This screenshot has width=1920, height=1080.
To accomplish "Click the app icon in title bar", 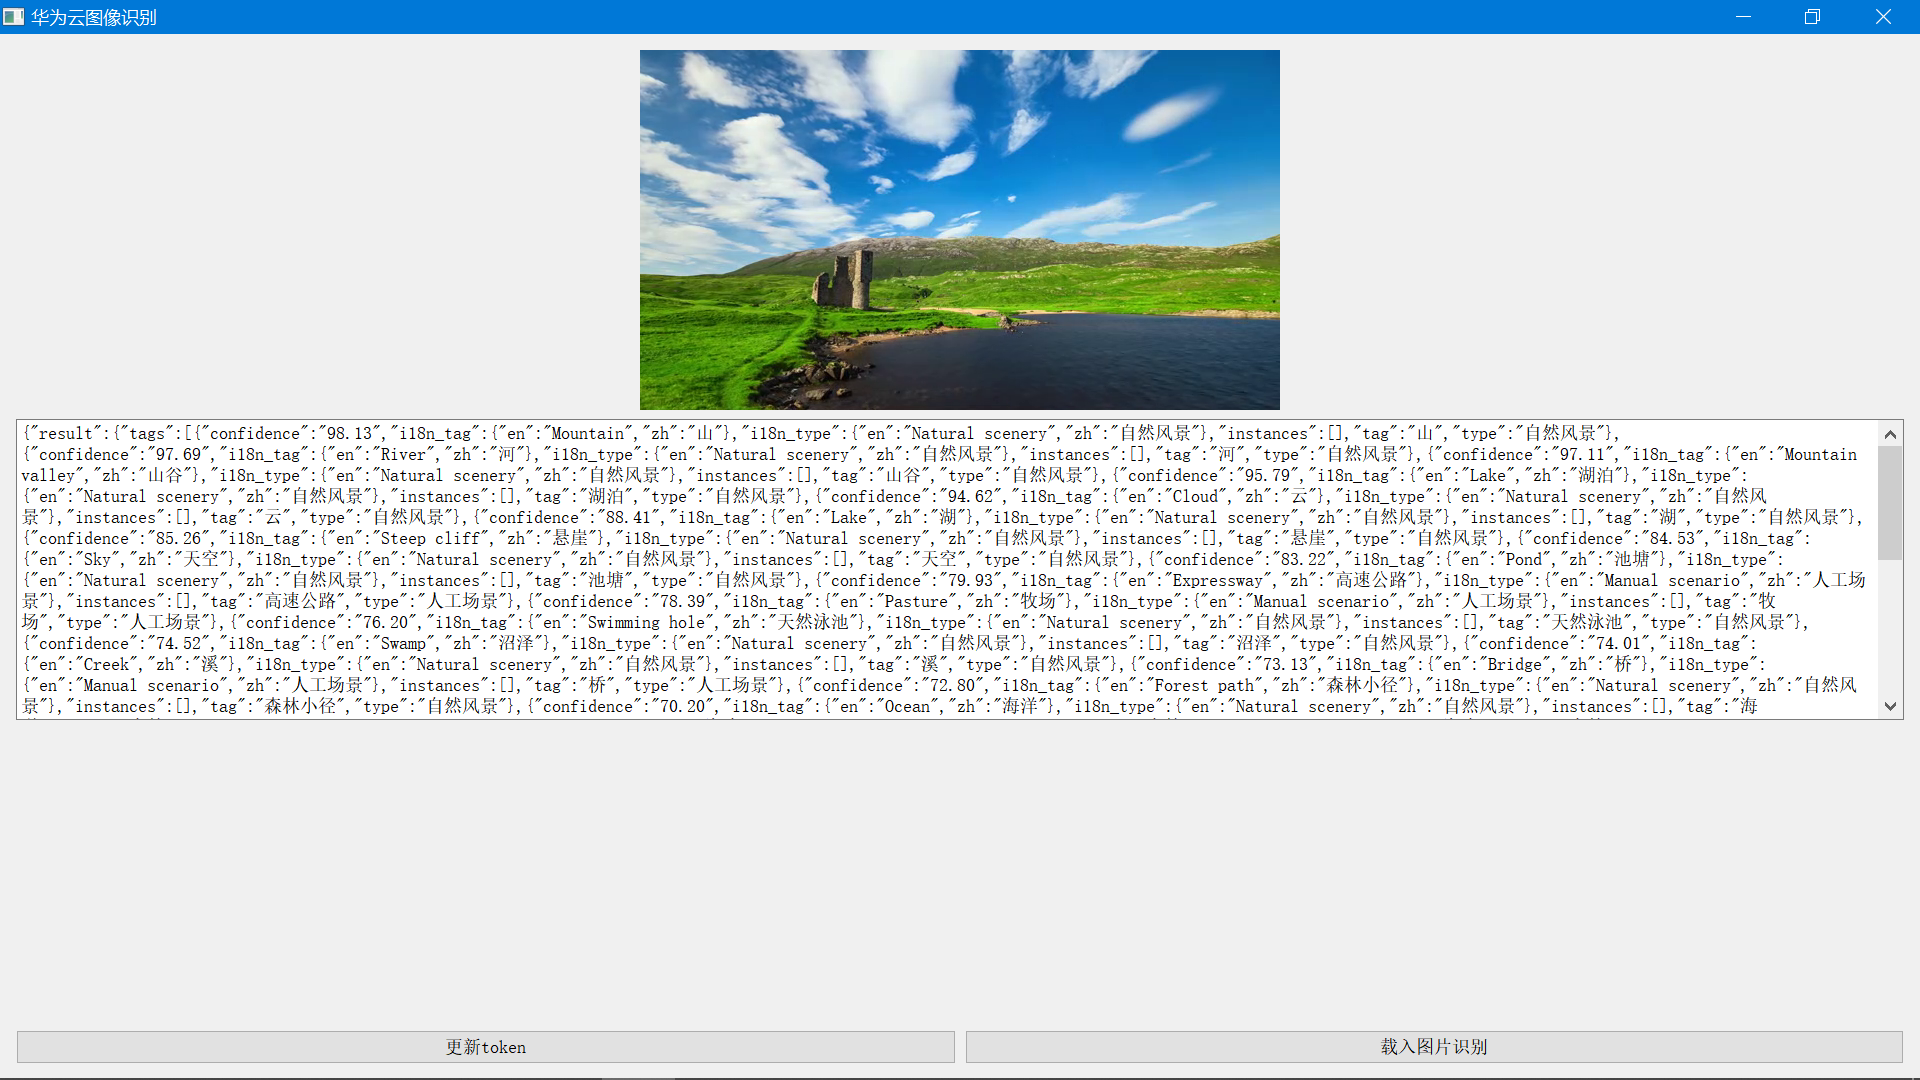I will [13, 17].
